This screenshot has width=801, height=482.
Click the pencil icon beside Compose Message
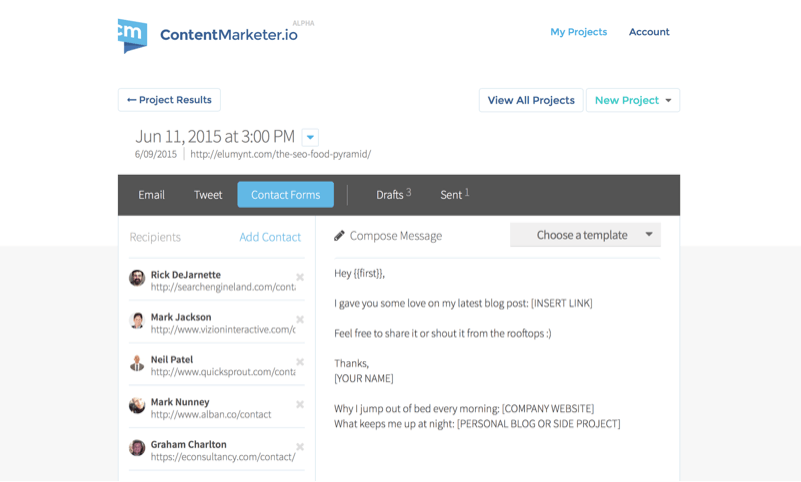pyautogui.click(x=339, y=235)
